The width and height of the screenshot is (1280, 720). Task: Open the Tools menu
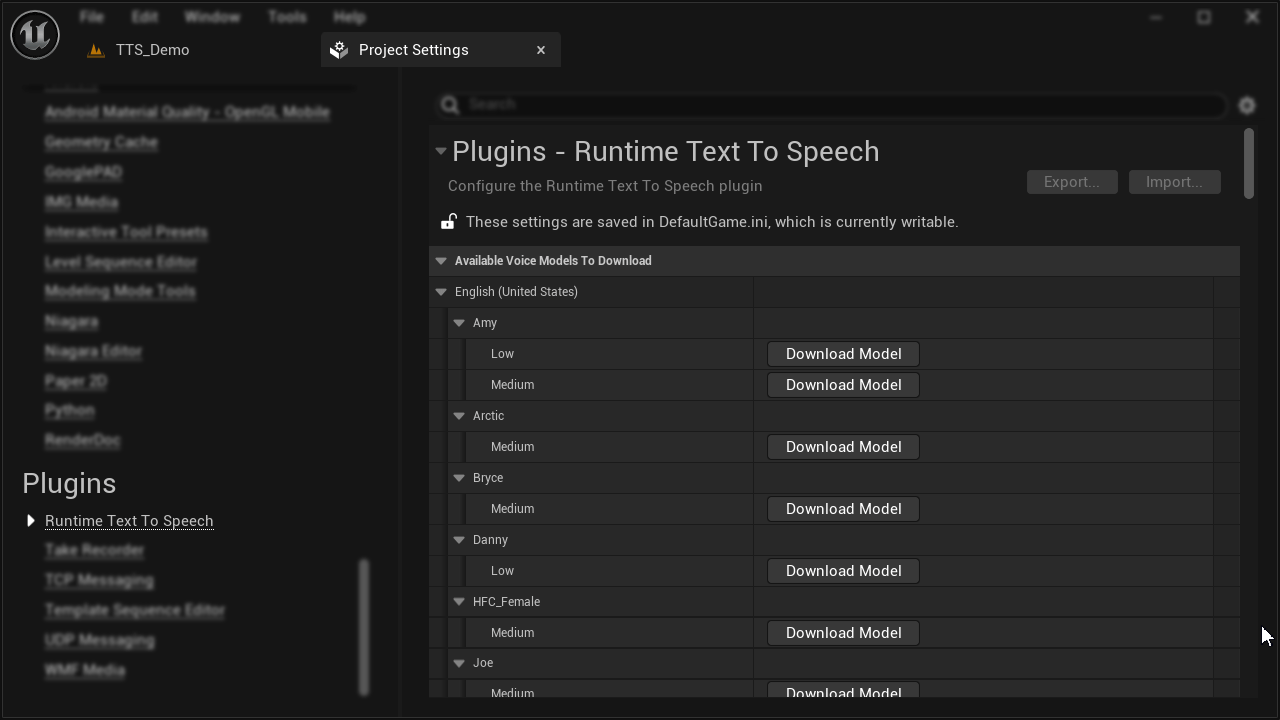click(287, 17)
